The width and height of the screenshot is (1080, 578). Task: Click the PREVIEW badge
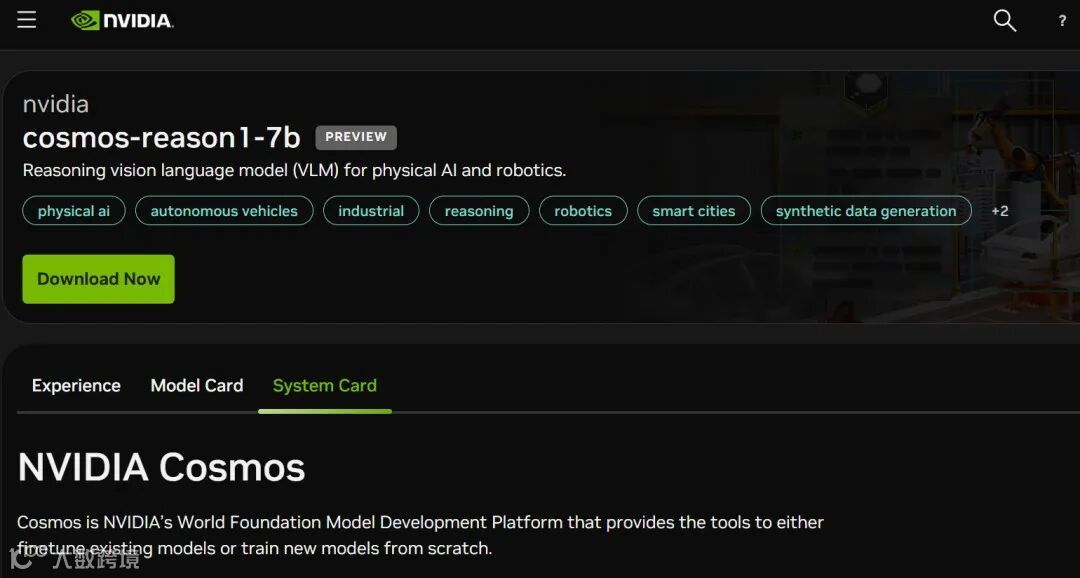356,137
